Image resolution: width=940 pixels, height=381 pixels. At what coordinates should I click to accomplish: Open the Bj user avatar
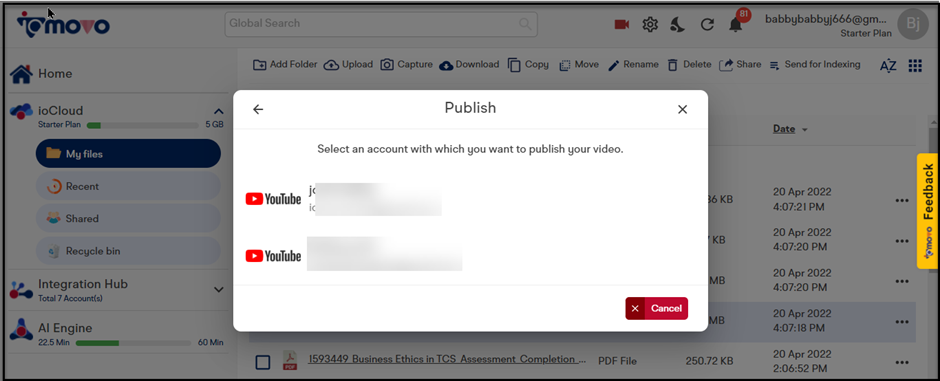(913, 25)
